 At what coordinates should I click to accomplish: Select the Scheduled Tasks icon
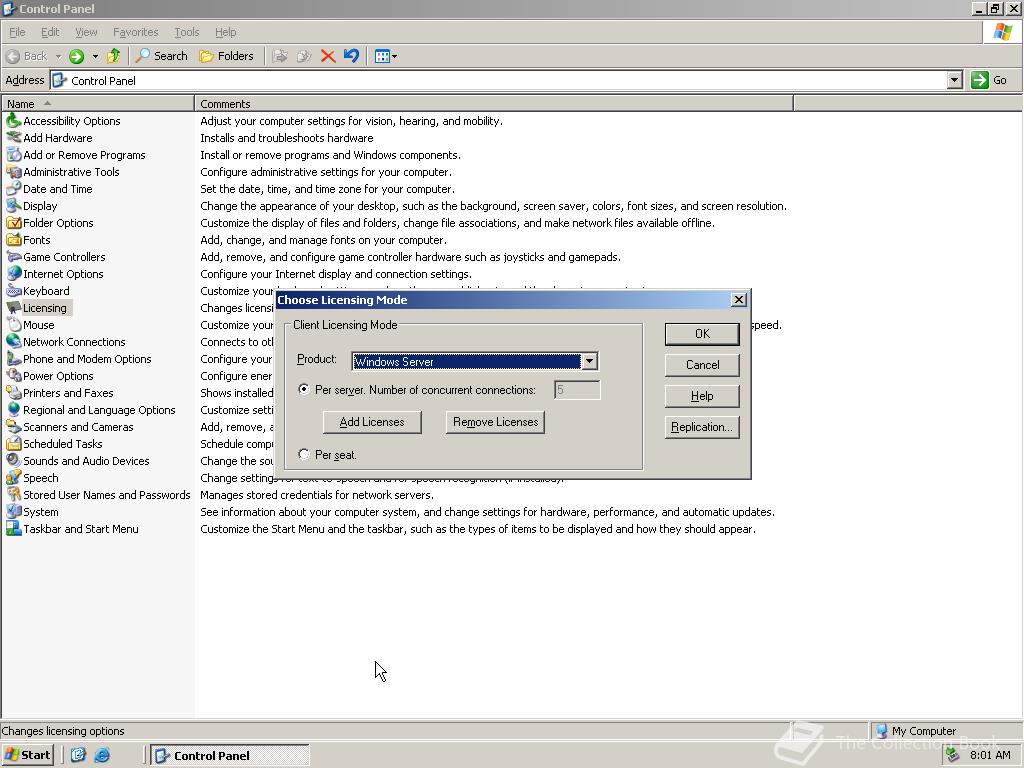[x=13, y=443]
